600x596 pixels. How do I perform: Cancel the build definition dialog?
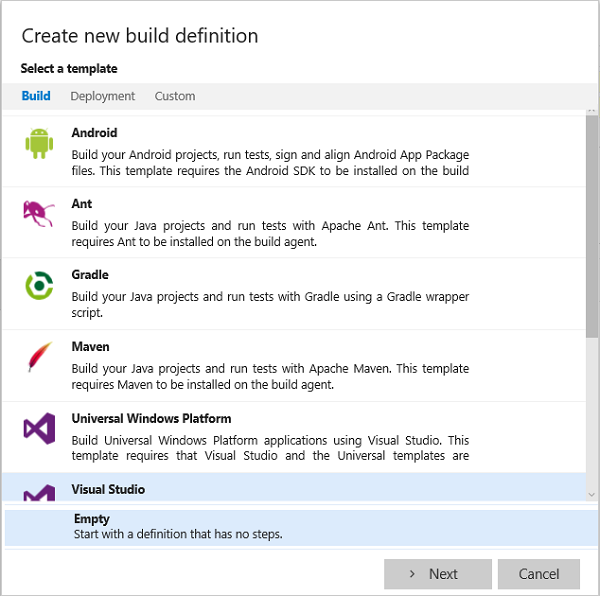(539, 574)
